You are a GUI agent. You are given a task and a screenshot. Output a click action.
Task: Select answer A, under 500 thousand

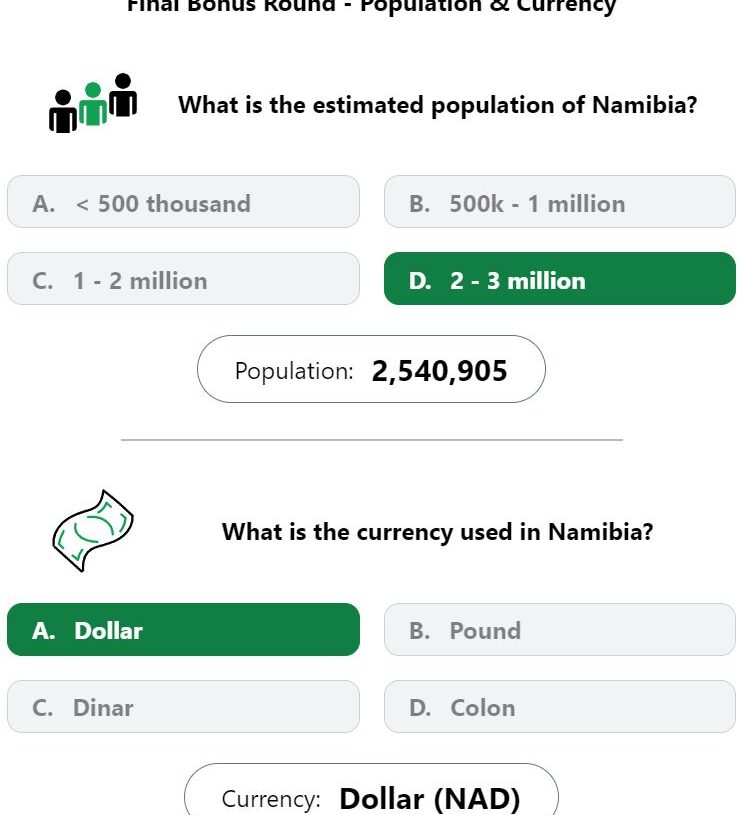click(183, 203)
